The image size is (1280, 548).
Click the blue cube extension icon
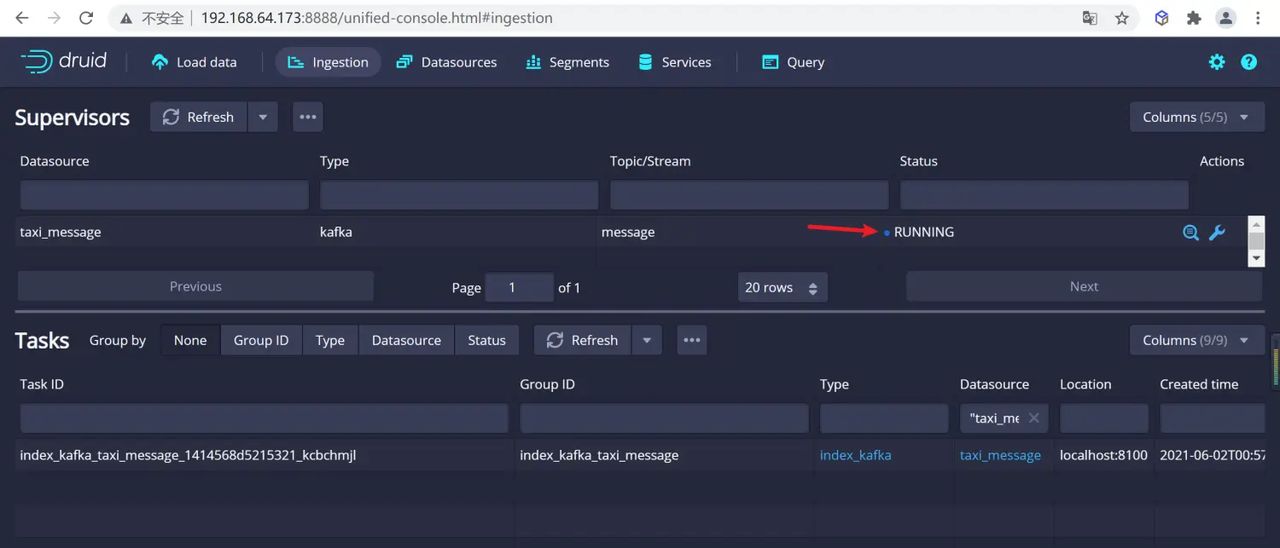1161,18
